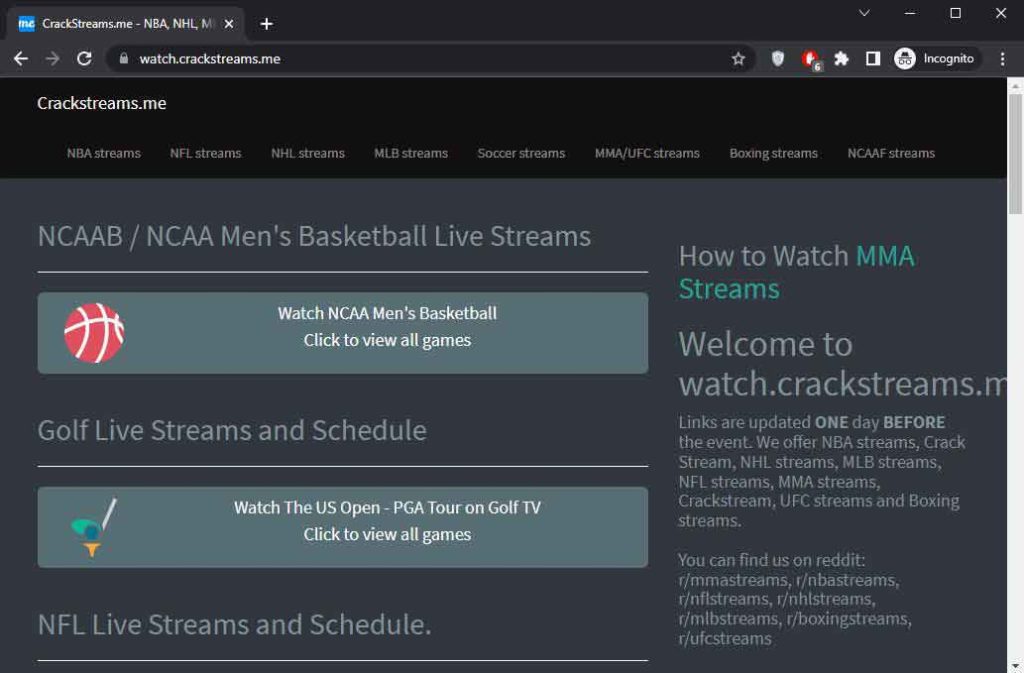Open a new tab with plus button
This screenshot has height=673, width=1024.
[x=266, y=24]
